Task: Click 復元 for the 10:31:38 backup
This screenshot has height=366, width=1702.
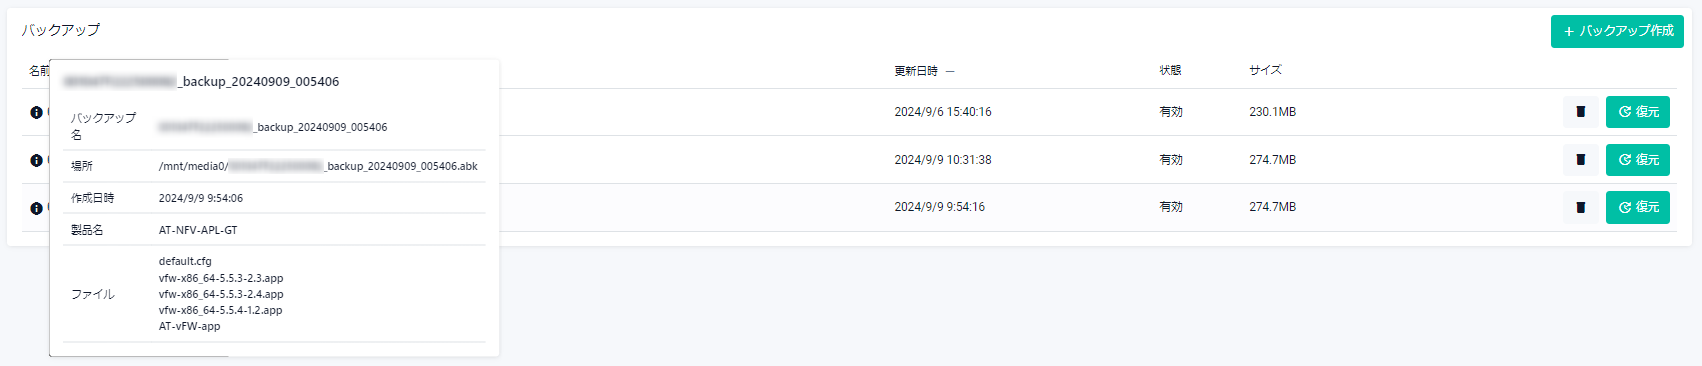Action: (x=1638, y=160)
